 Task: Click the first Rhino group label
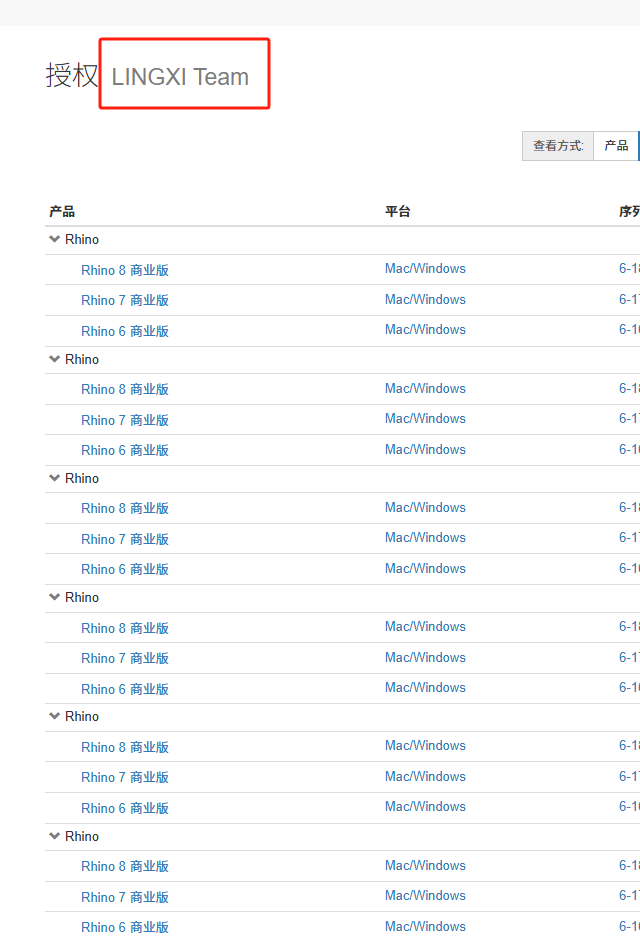[x=82, y=240]
